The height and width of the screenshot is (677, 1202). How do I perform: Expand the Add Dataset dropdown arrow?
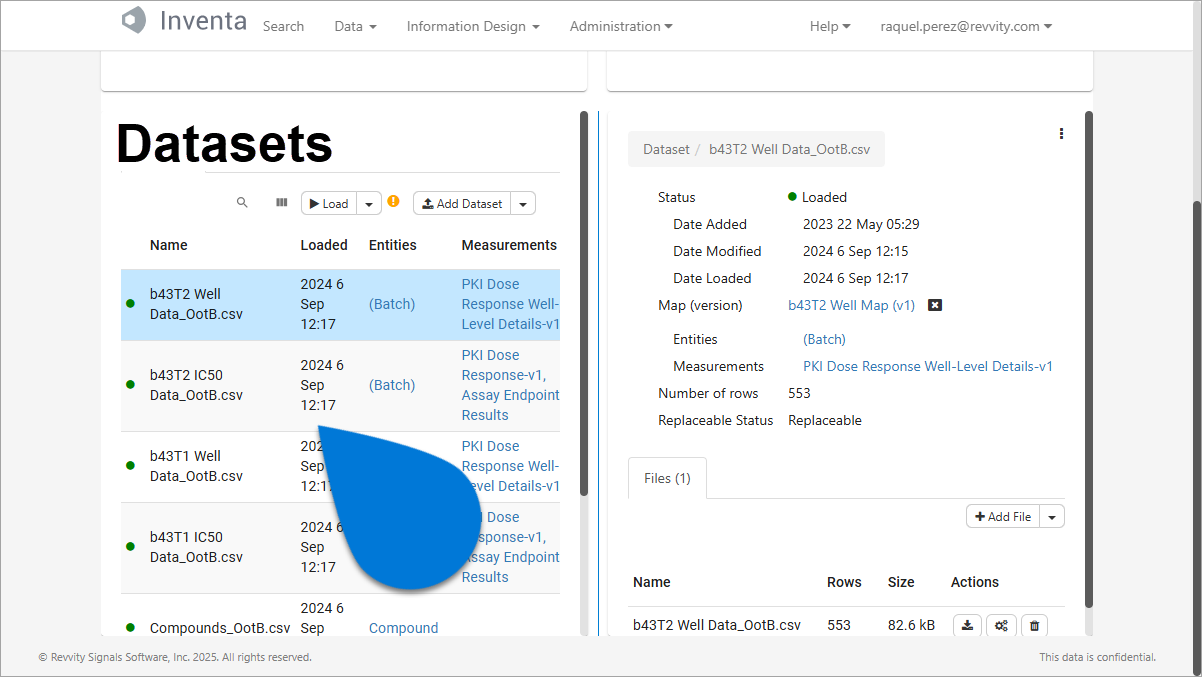point(522,202)
